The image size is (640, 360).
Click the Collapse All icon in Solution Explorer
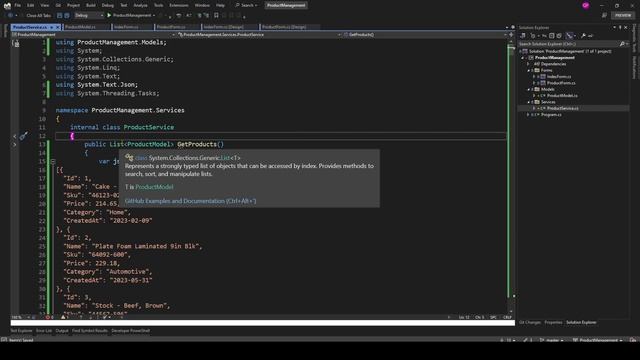(551, 36)
